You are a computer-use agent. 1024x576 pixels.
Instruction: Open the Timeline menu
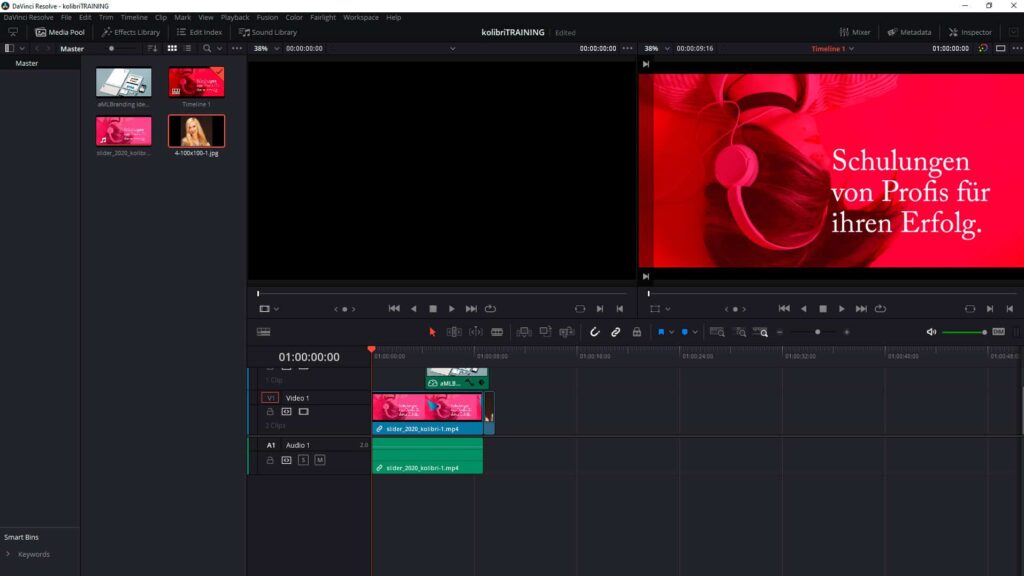134,18
